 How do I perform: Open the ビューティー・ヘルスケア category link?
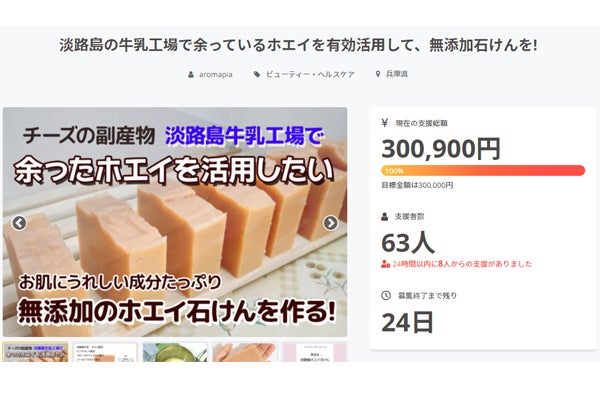[310, 74]
